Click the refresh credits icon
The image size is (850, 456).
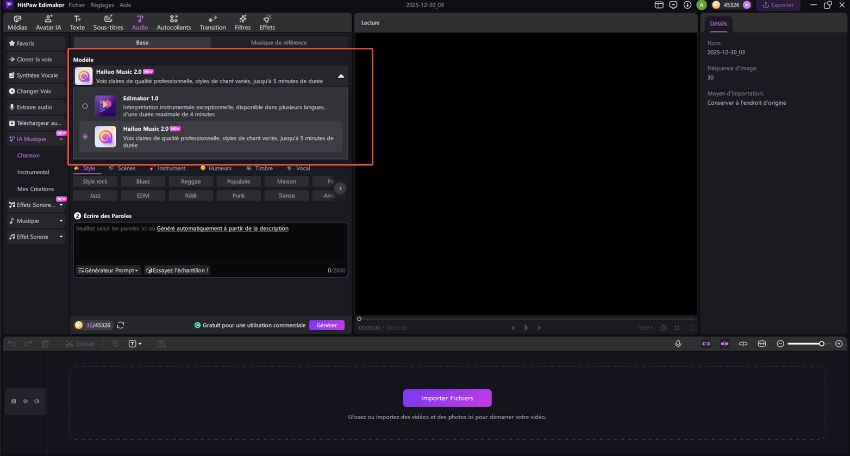pyautogui.click(x=121, y=325)
